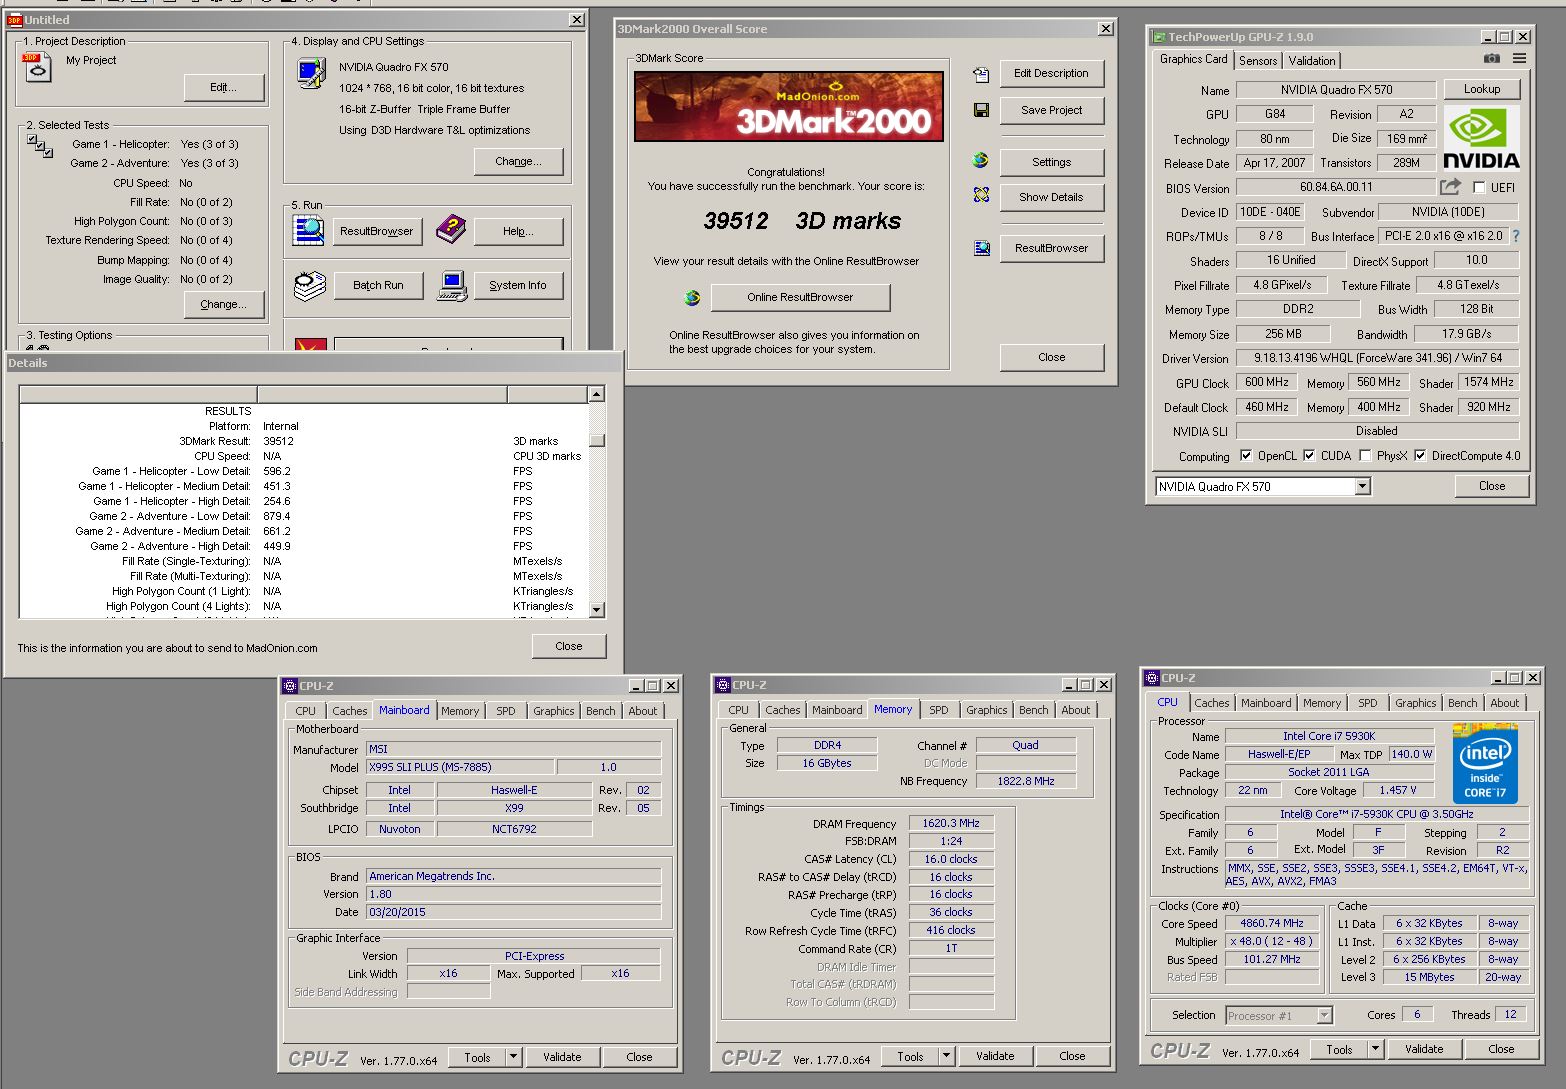1566x1089 pixels.
Task: Click the globe icon next to Online ResultBrowser
Action: click(x=692, y=297)
